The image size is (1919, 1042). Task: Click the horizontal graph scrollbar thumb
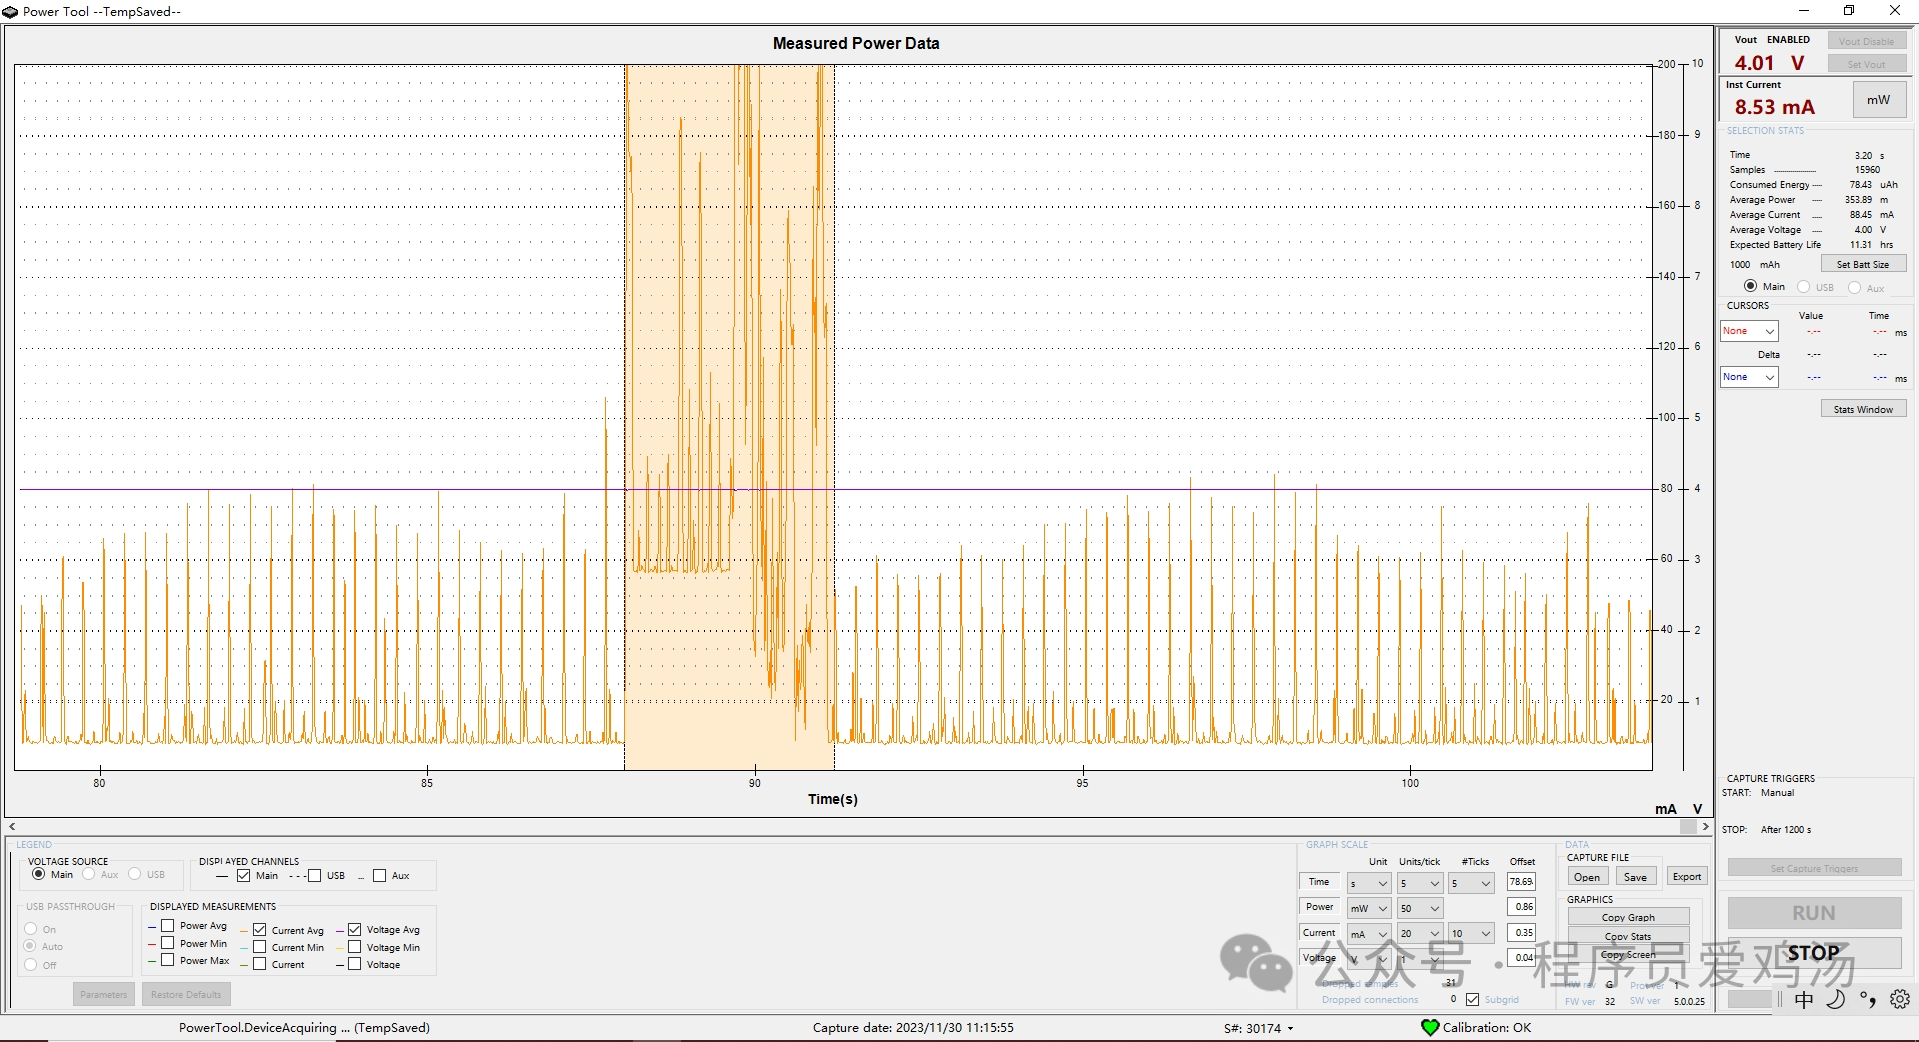pos(1688,827)
